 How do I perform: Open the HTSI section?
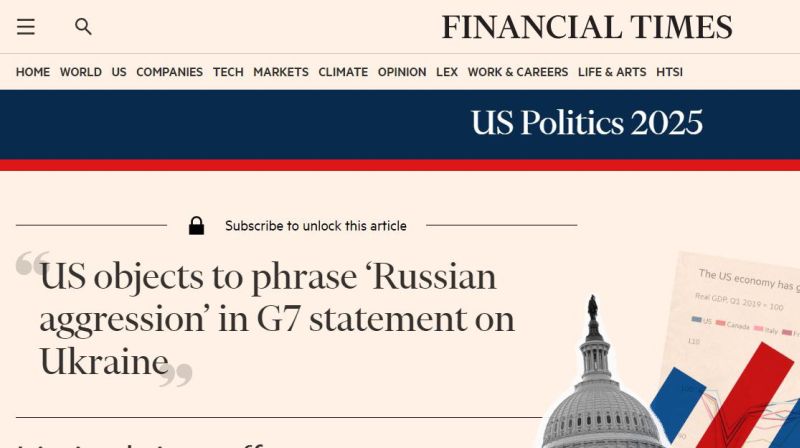tap(669, 72)
